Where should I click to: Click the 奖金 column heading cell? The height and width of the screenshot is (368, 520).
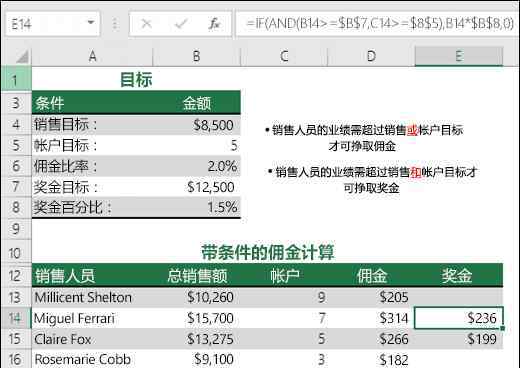[x=459, y=276]
